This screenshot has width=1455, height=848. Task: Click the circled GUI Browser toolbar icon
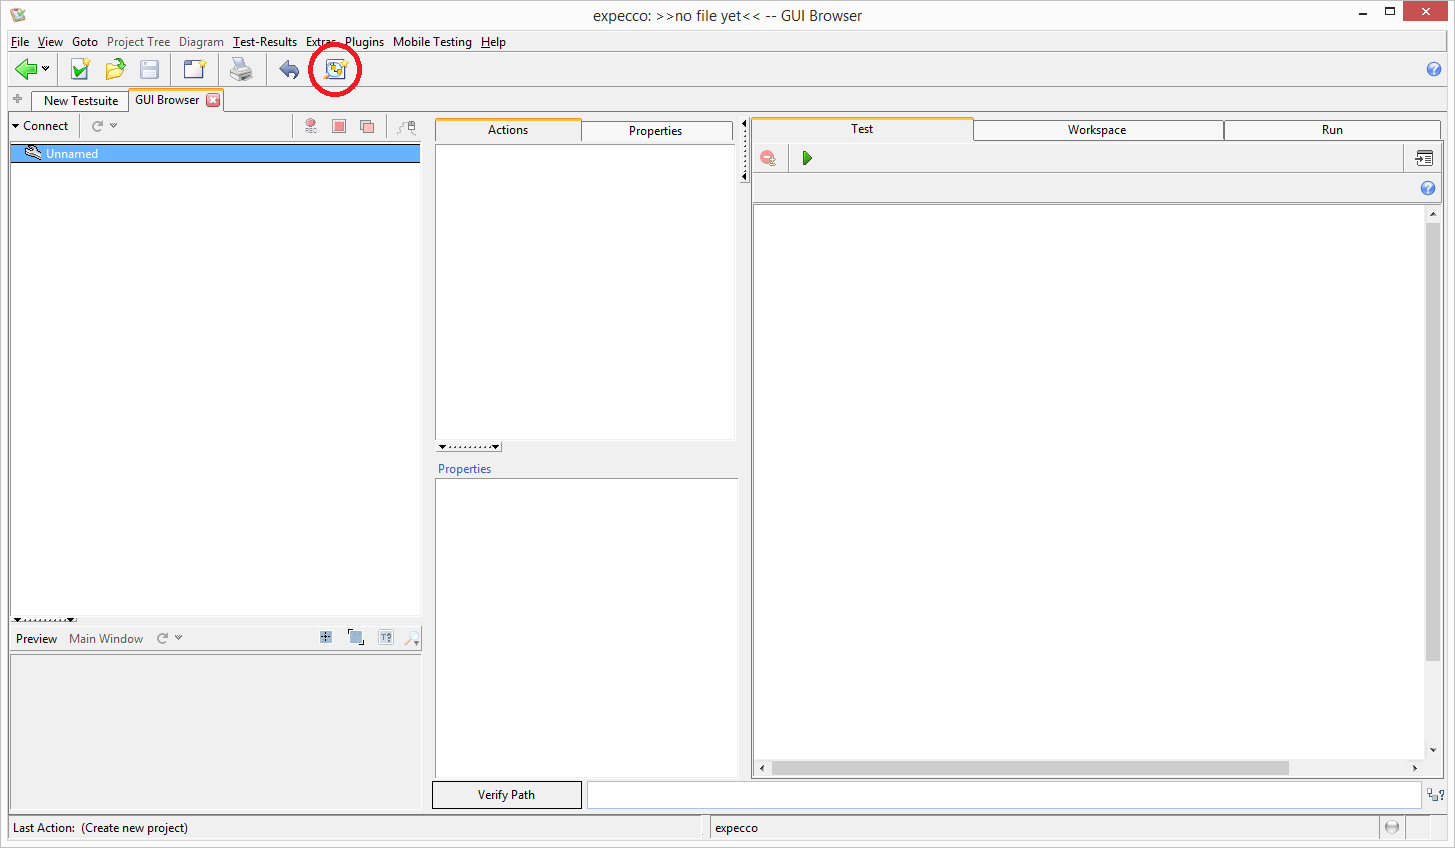[x=335, y=69]
